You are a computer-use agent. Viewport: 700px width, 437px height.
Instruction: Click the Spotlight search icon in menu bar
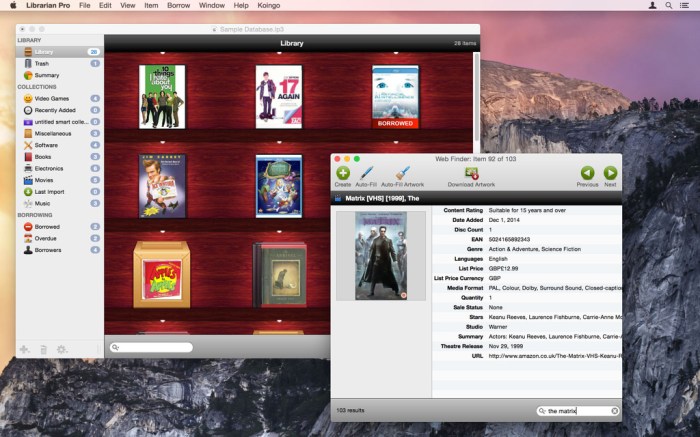click(668, 6)
